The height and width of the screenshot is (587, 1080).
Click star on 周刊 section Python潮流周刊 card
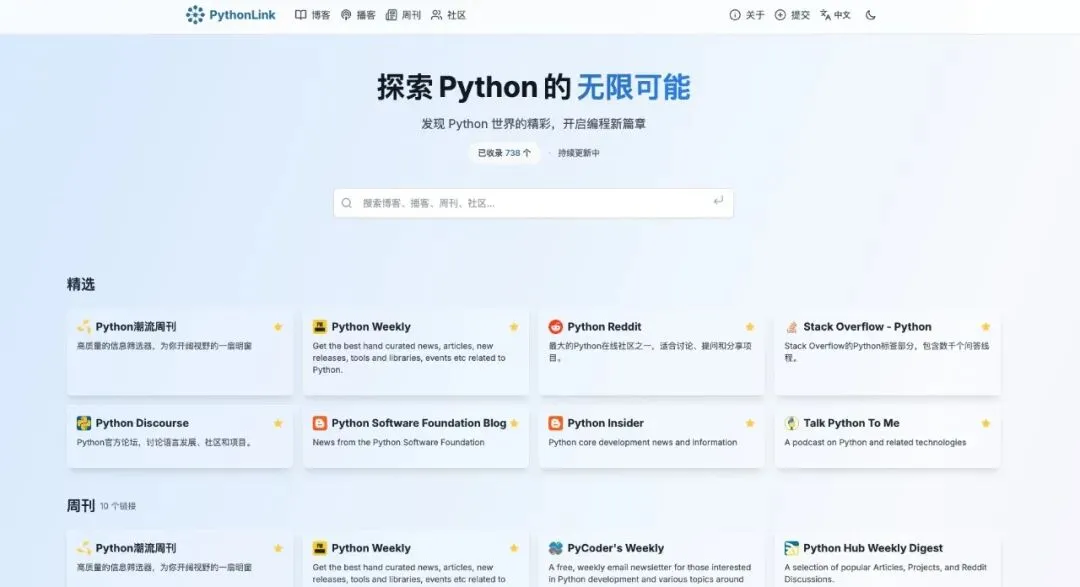(x=278, y=548)
